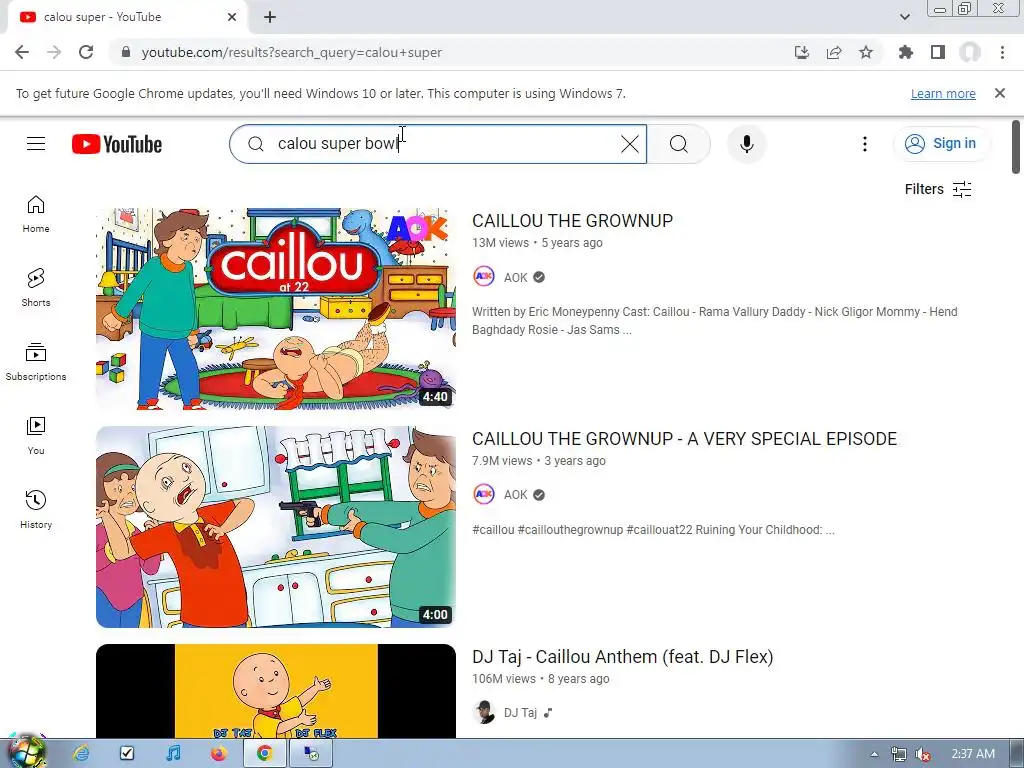Toggle the Chrome side panel
The height and width of the screenshot is (768, 1024).
pyautogui.click(x=938, y=52)
